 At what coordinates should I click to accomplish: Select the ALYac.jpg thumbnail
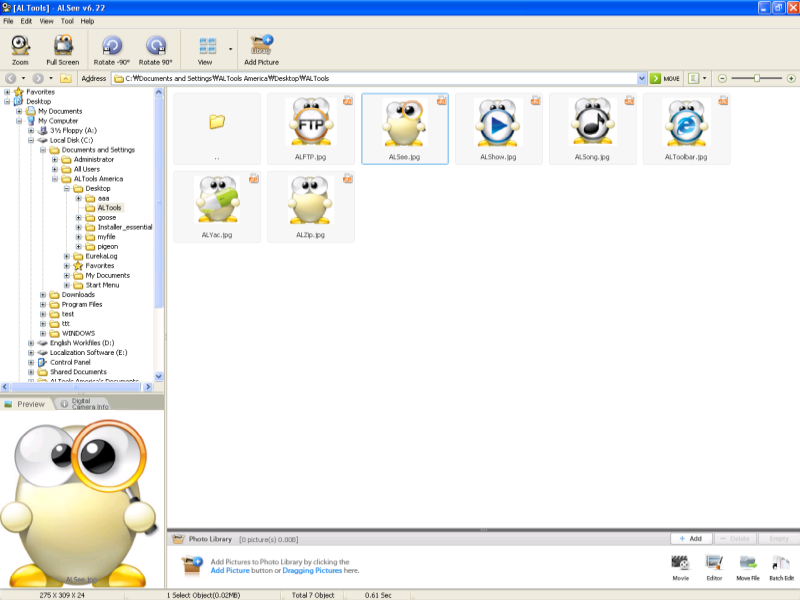click(x=217, y=207)
